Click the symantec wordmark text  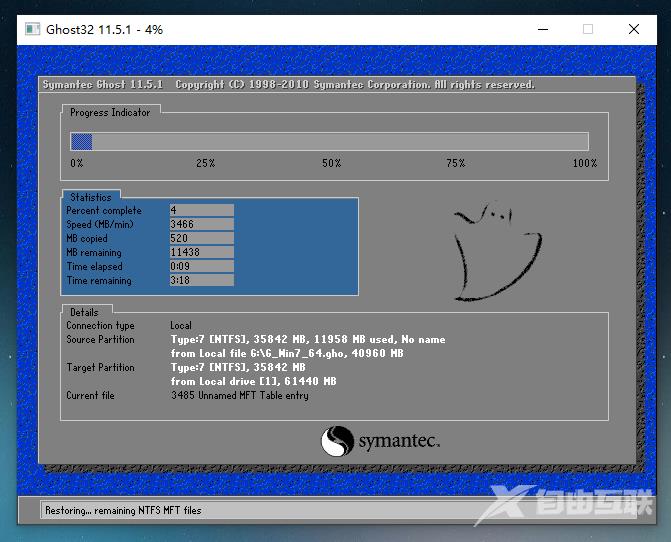[399, 441]
